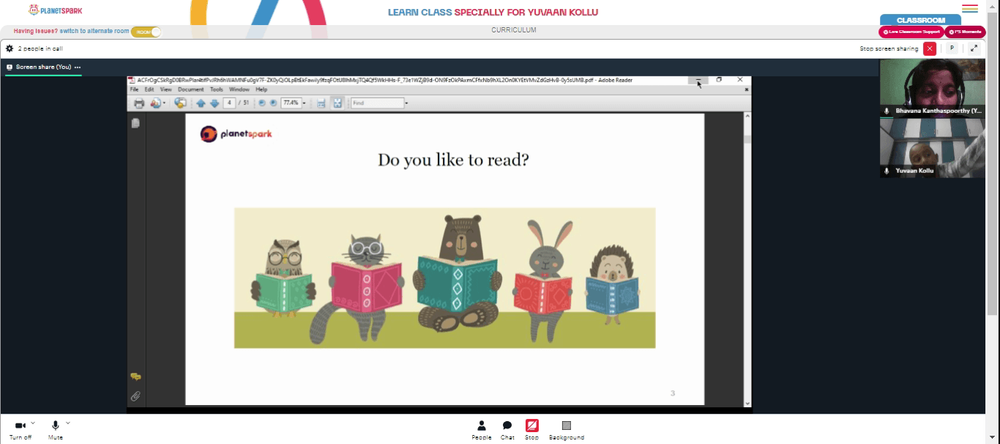Open Screen share tab options dots
The height and width of the screenshot is (444, 1000).
pos(77,67)
